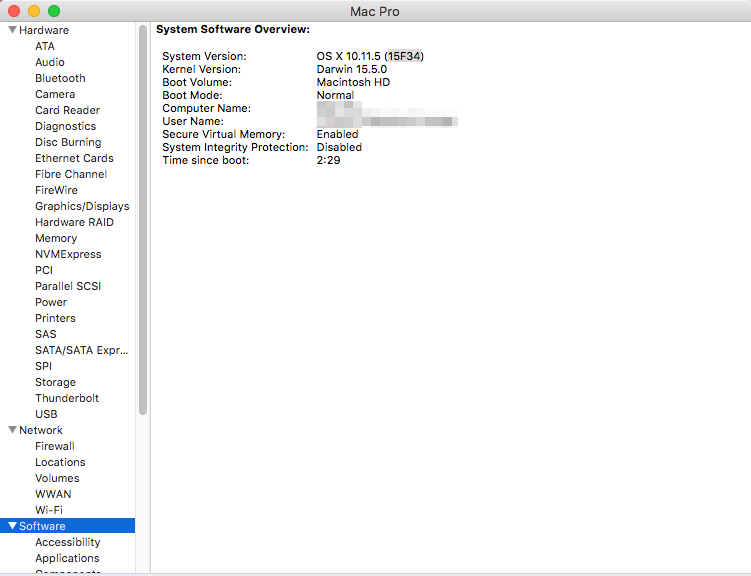
Task: Open WWAN network entry
Action: pyautogui.click(x=53, y=494)
